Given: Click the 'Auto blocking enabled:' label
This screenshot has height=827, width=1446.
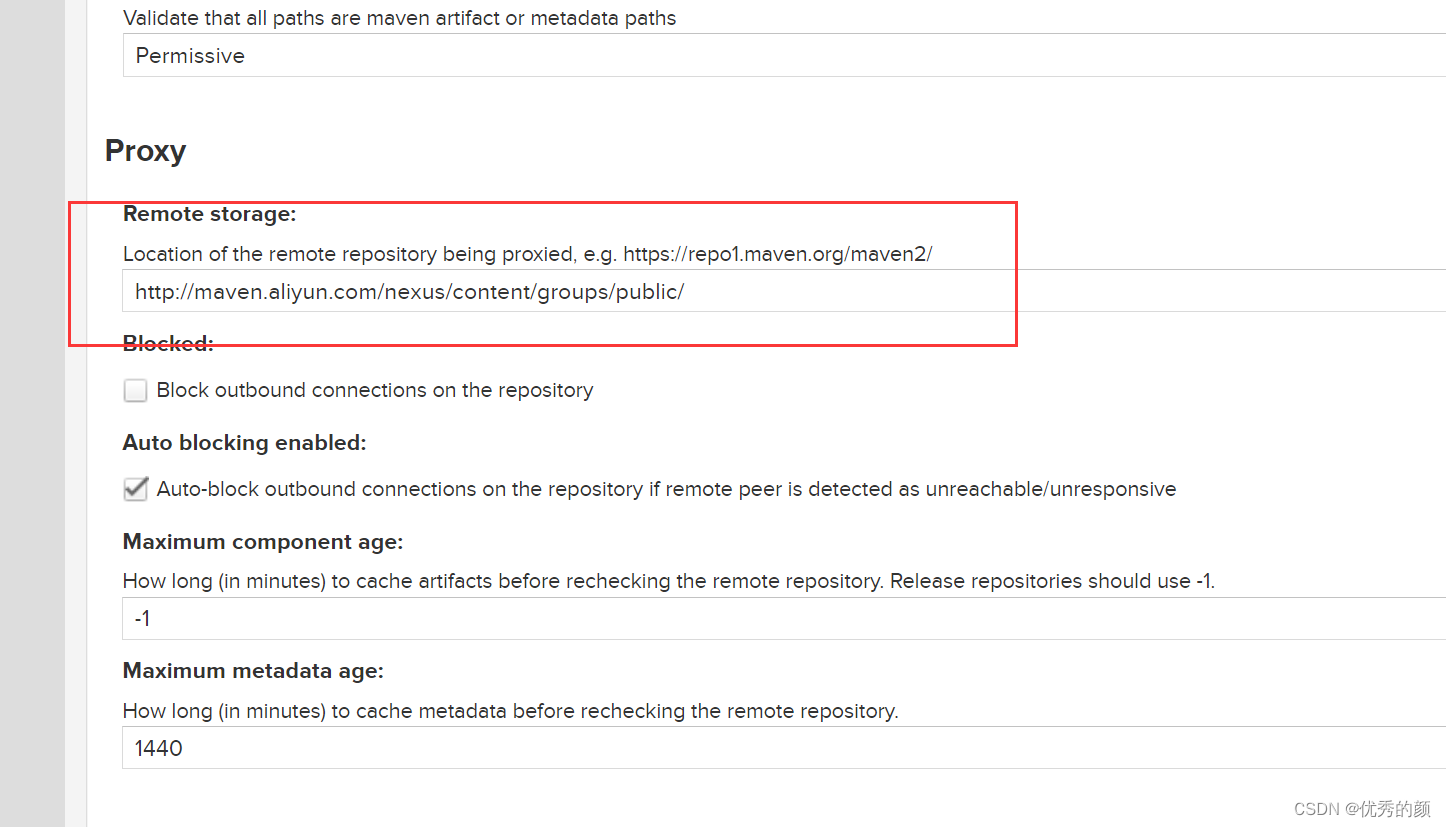Looking at the screenshot, I should [x=245, y=443].
